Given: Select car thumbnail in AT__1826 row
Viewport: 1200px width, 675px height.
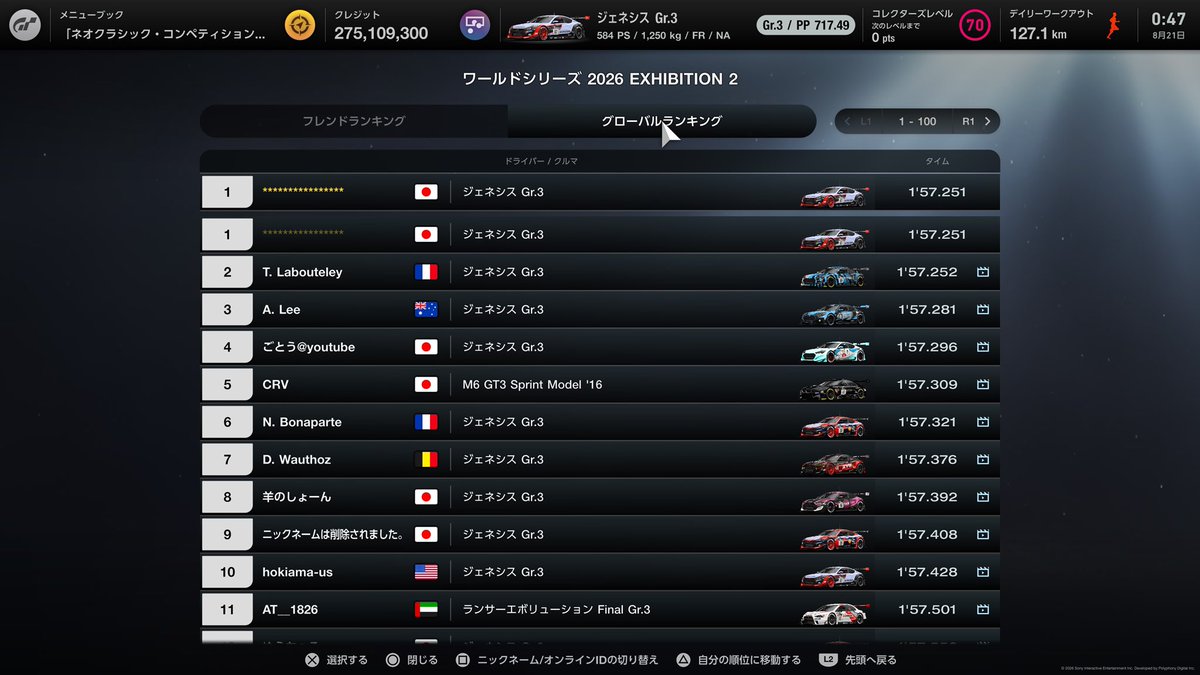Looking at the screenshot, I should 832,611.
